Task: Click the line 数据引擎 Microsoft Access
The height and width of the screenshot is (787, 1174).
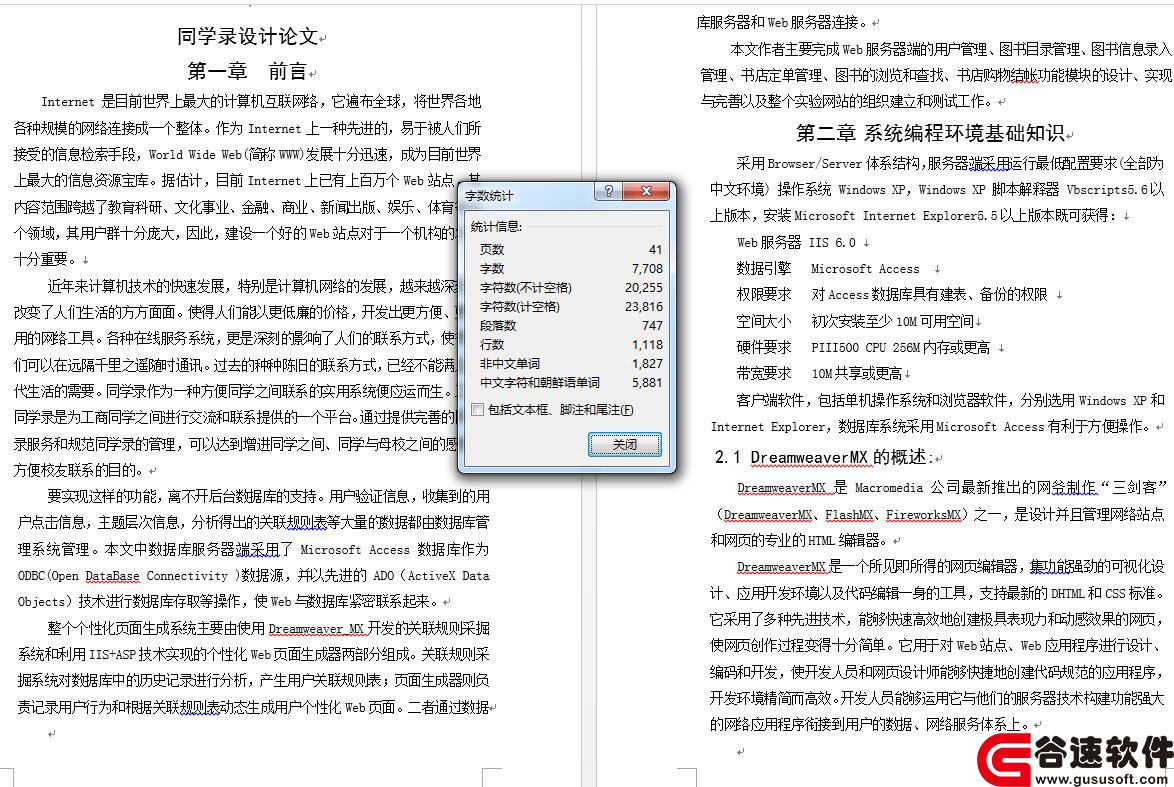Action: tap(828, 269)
